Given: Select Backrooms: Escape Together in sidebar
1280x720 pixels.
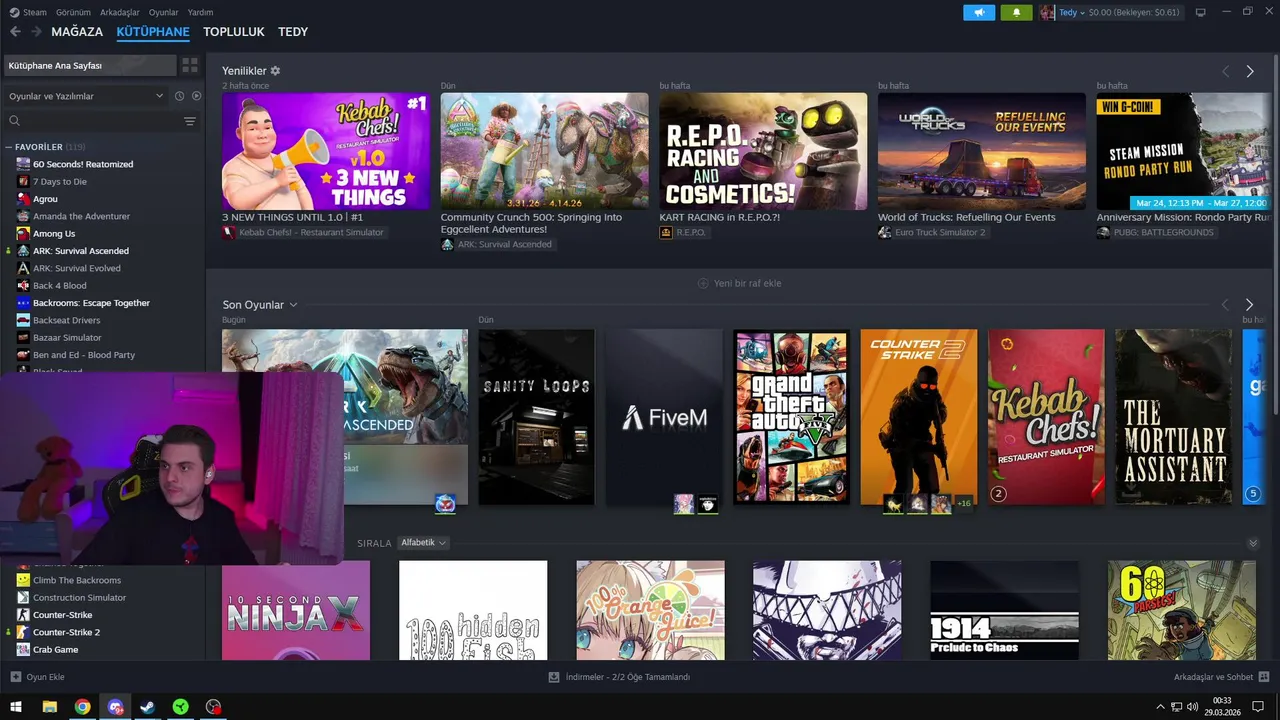Looking at the screenshot, I should point(91,303).
